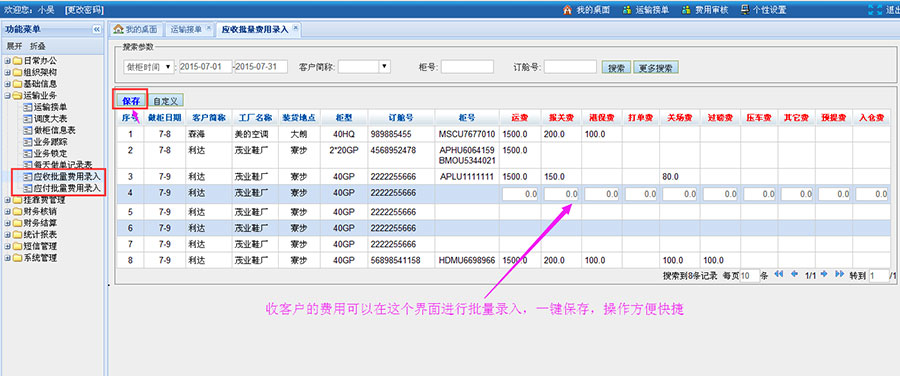
Task: Collapse the 功能菜单 sidebar with double-chevron icon
Action: coord(96,30)
